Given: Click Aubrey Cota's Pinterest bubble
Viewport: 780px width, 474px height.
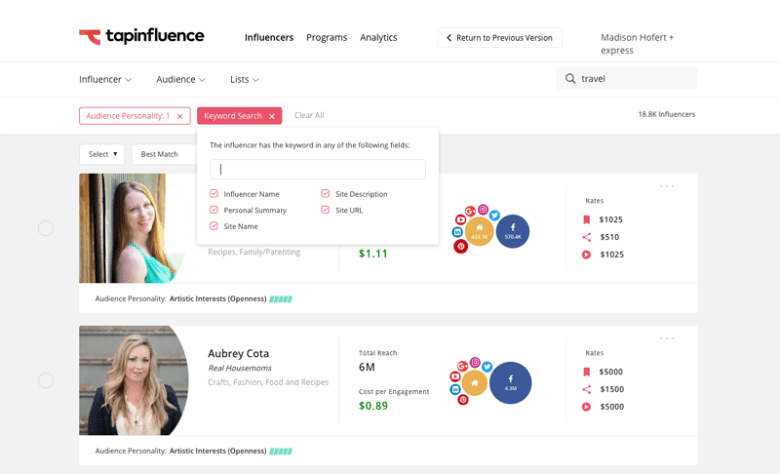Looking at the screenshot, I should click(x=463, y=399).
